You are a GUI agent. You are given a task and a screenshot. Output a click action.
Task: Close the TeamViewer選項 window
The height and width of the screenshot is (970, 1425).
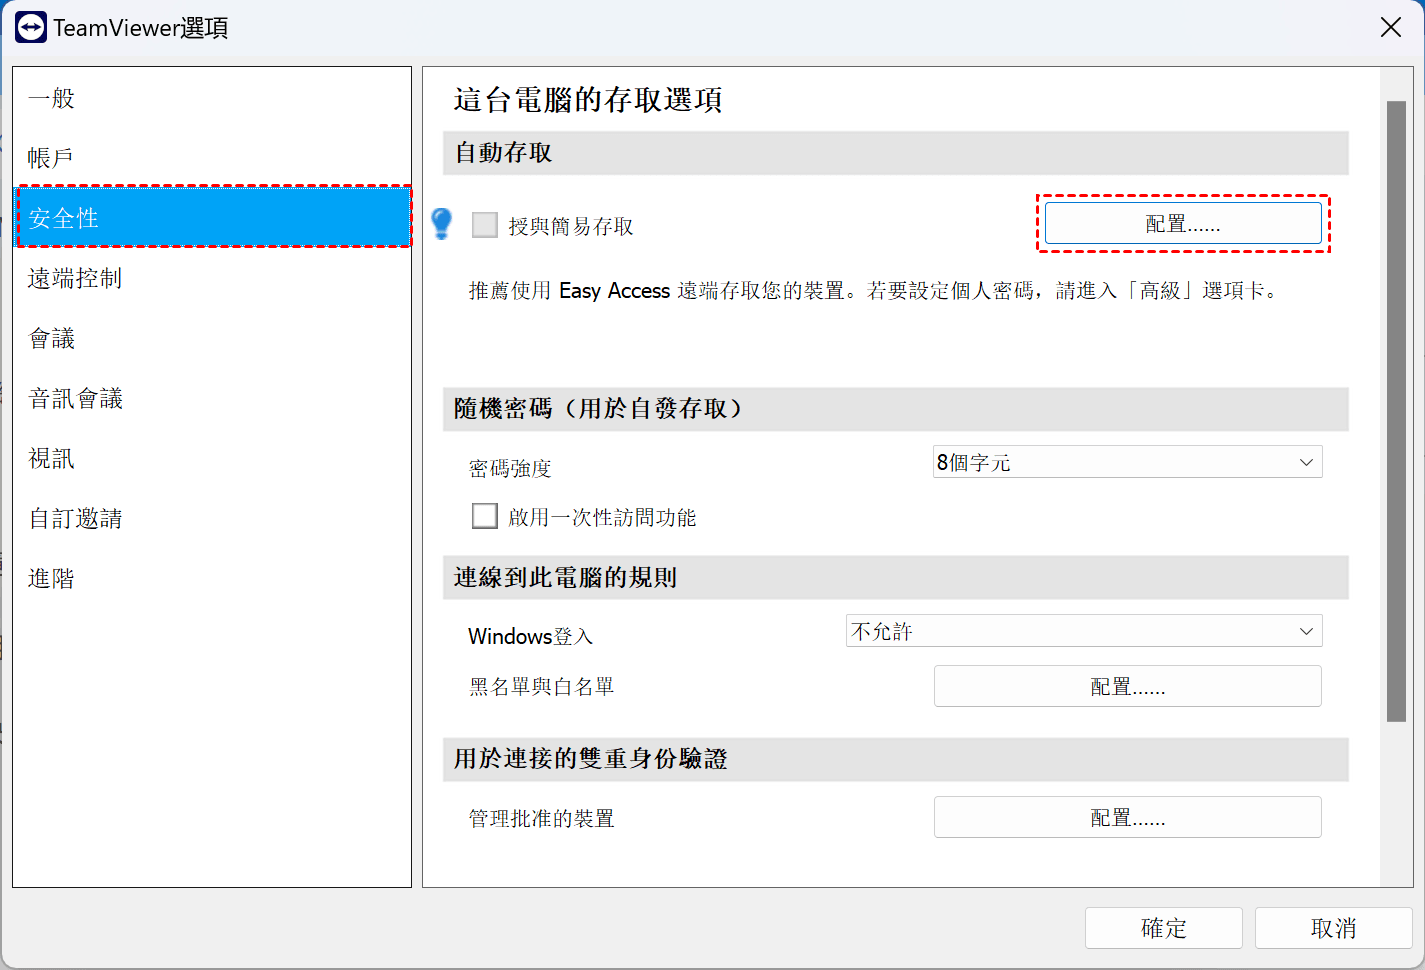point(1391,27)
